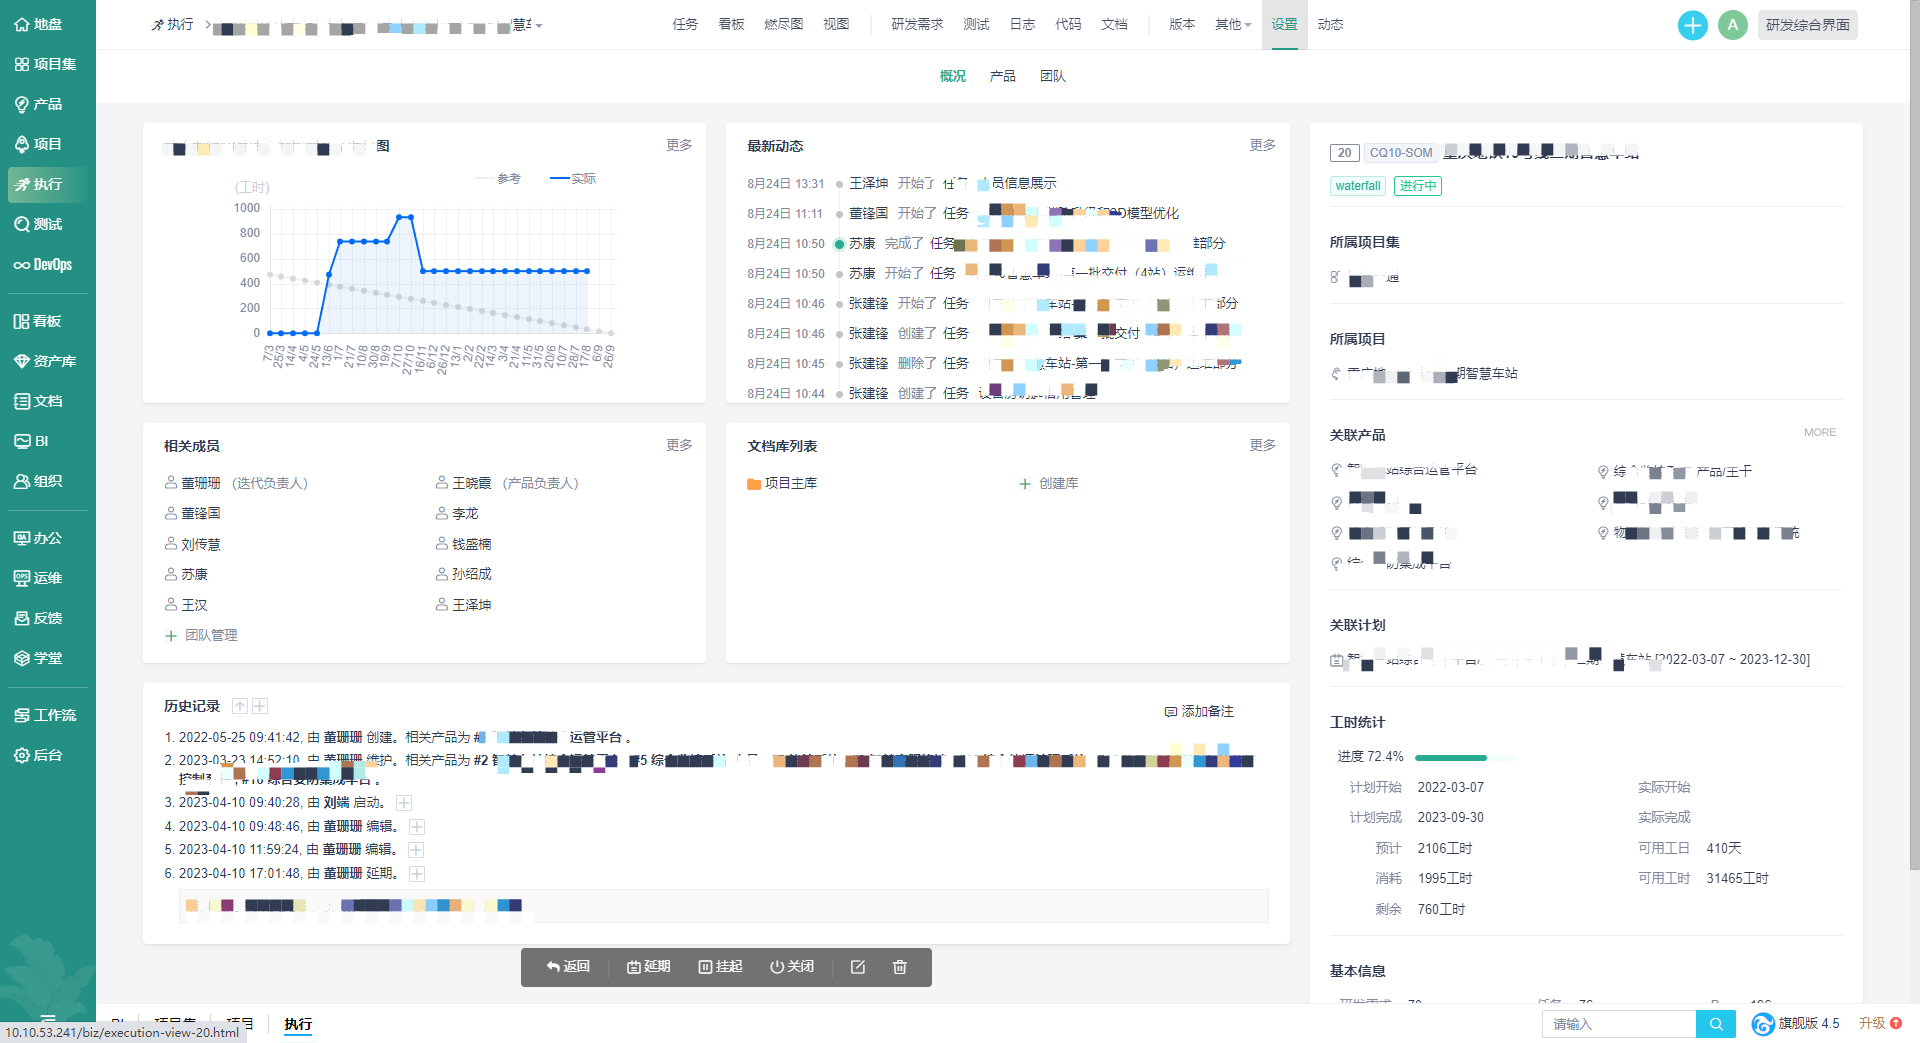Expand all history records with header plus icon
This screenshot has width=1920, height=1043.
260,706
